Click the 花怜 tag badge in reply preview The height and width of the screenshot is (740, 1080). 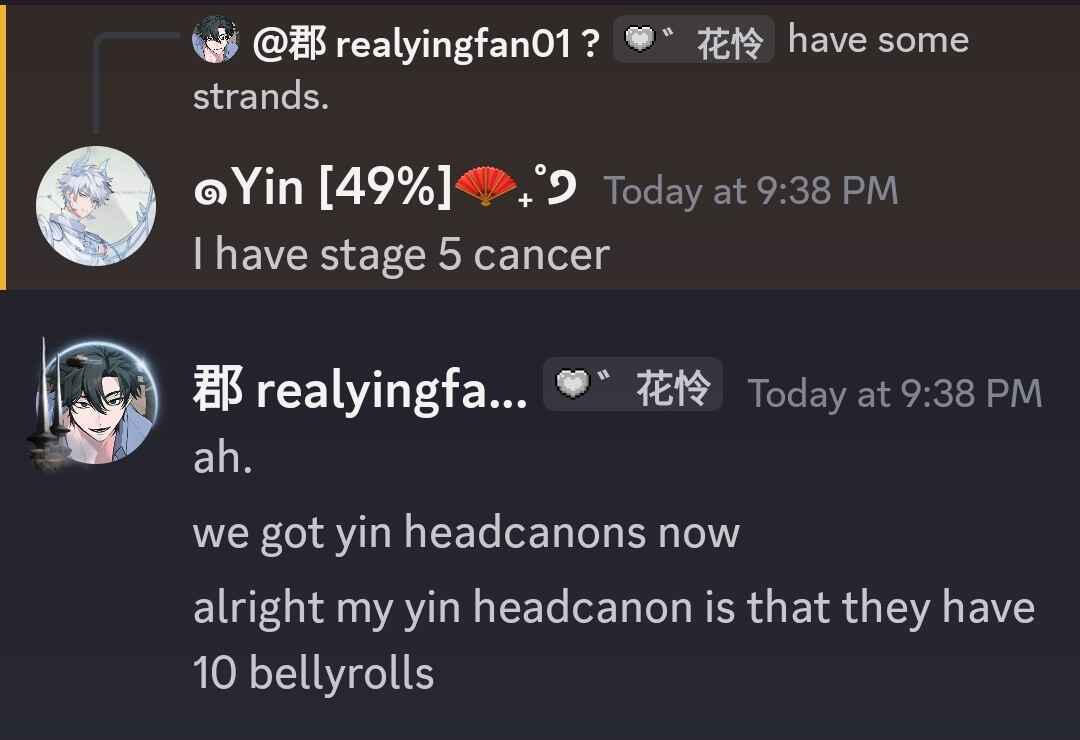(694, 39)
